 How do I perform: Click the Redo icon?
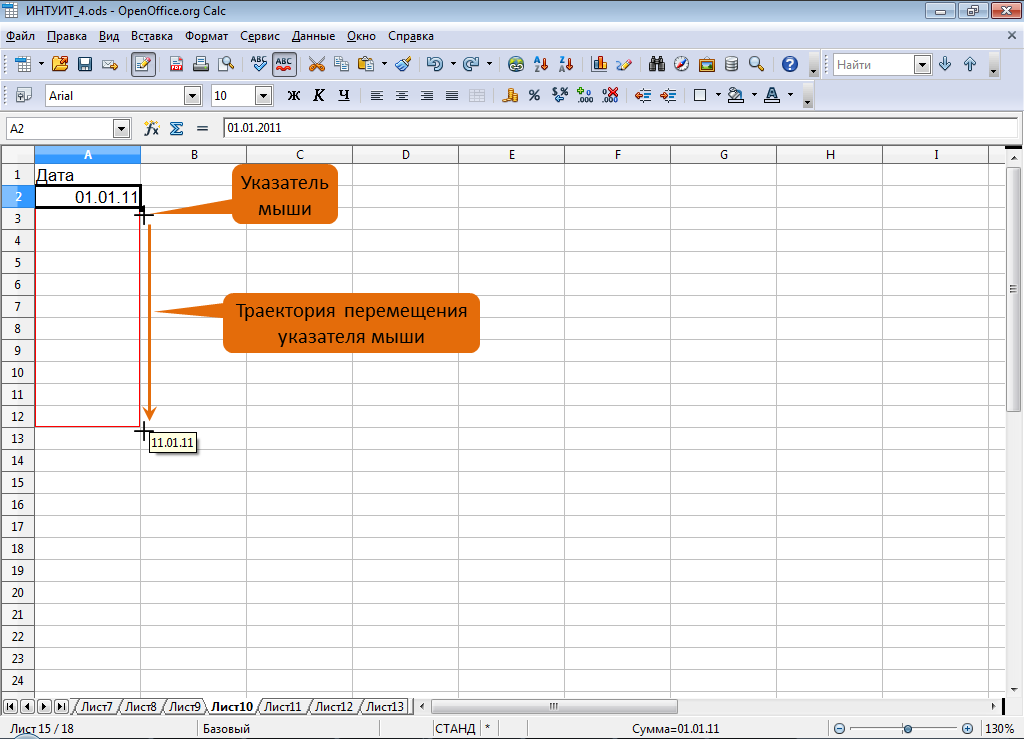tap(470, 64)
